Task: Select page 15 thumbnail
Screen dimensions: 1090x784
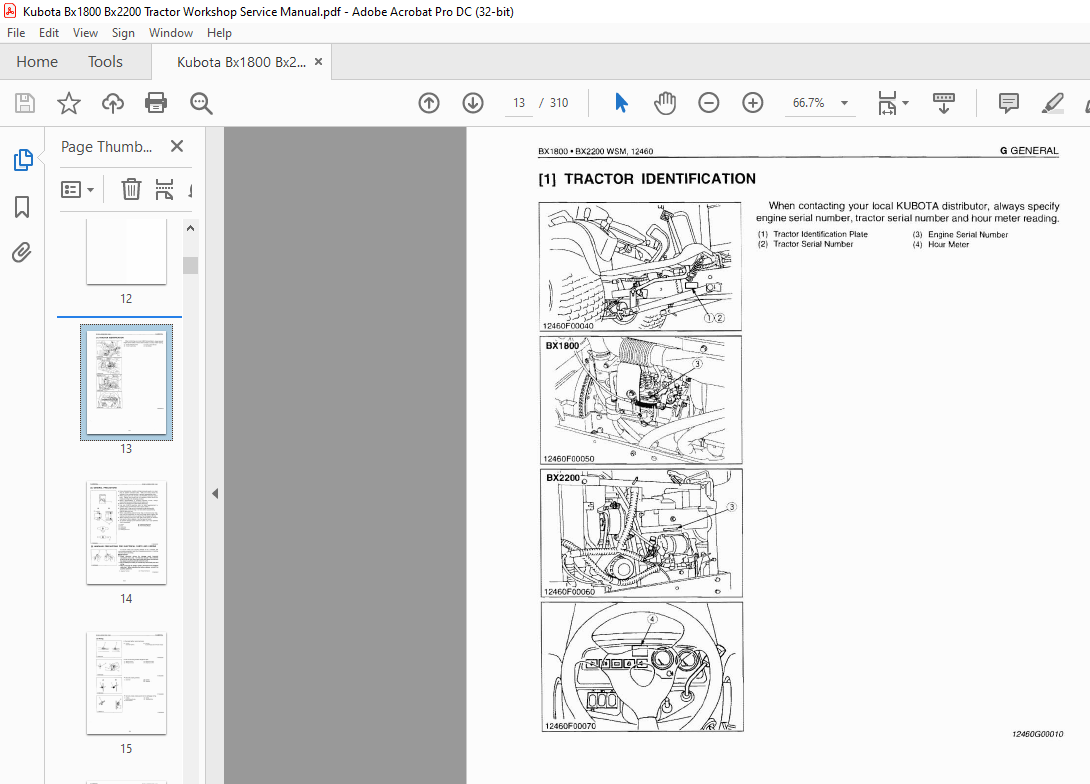Action: tap(127, 683)
